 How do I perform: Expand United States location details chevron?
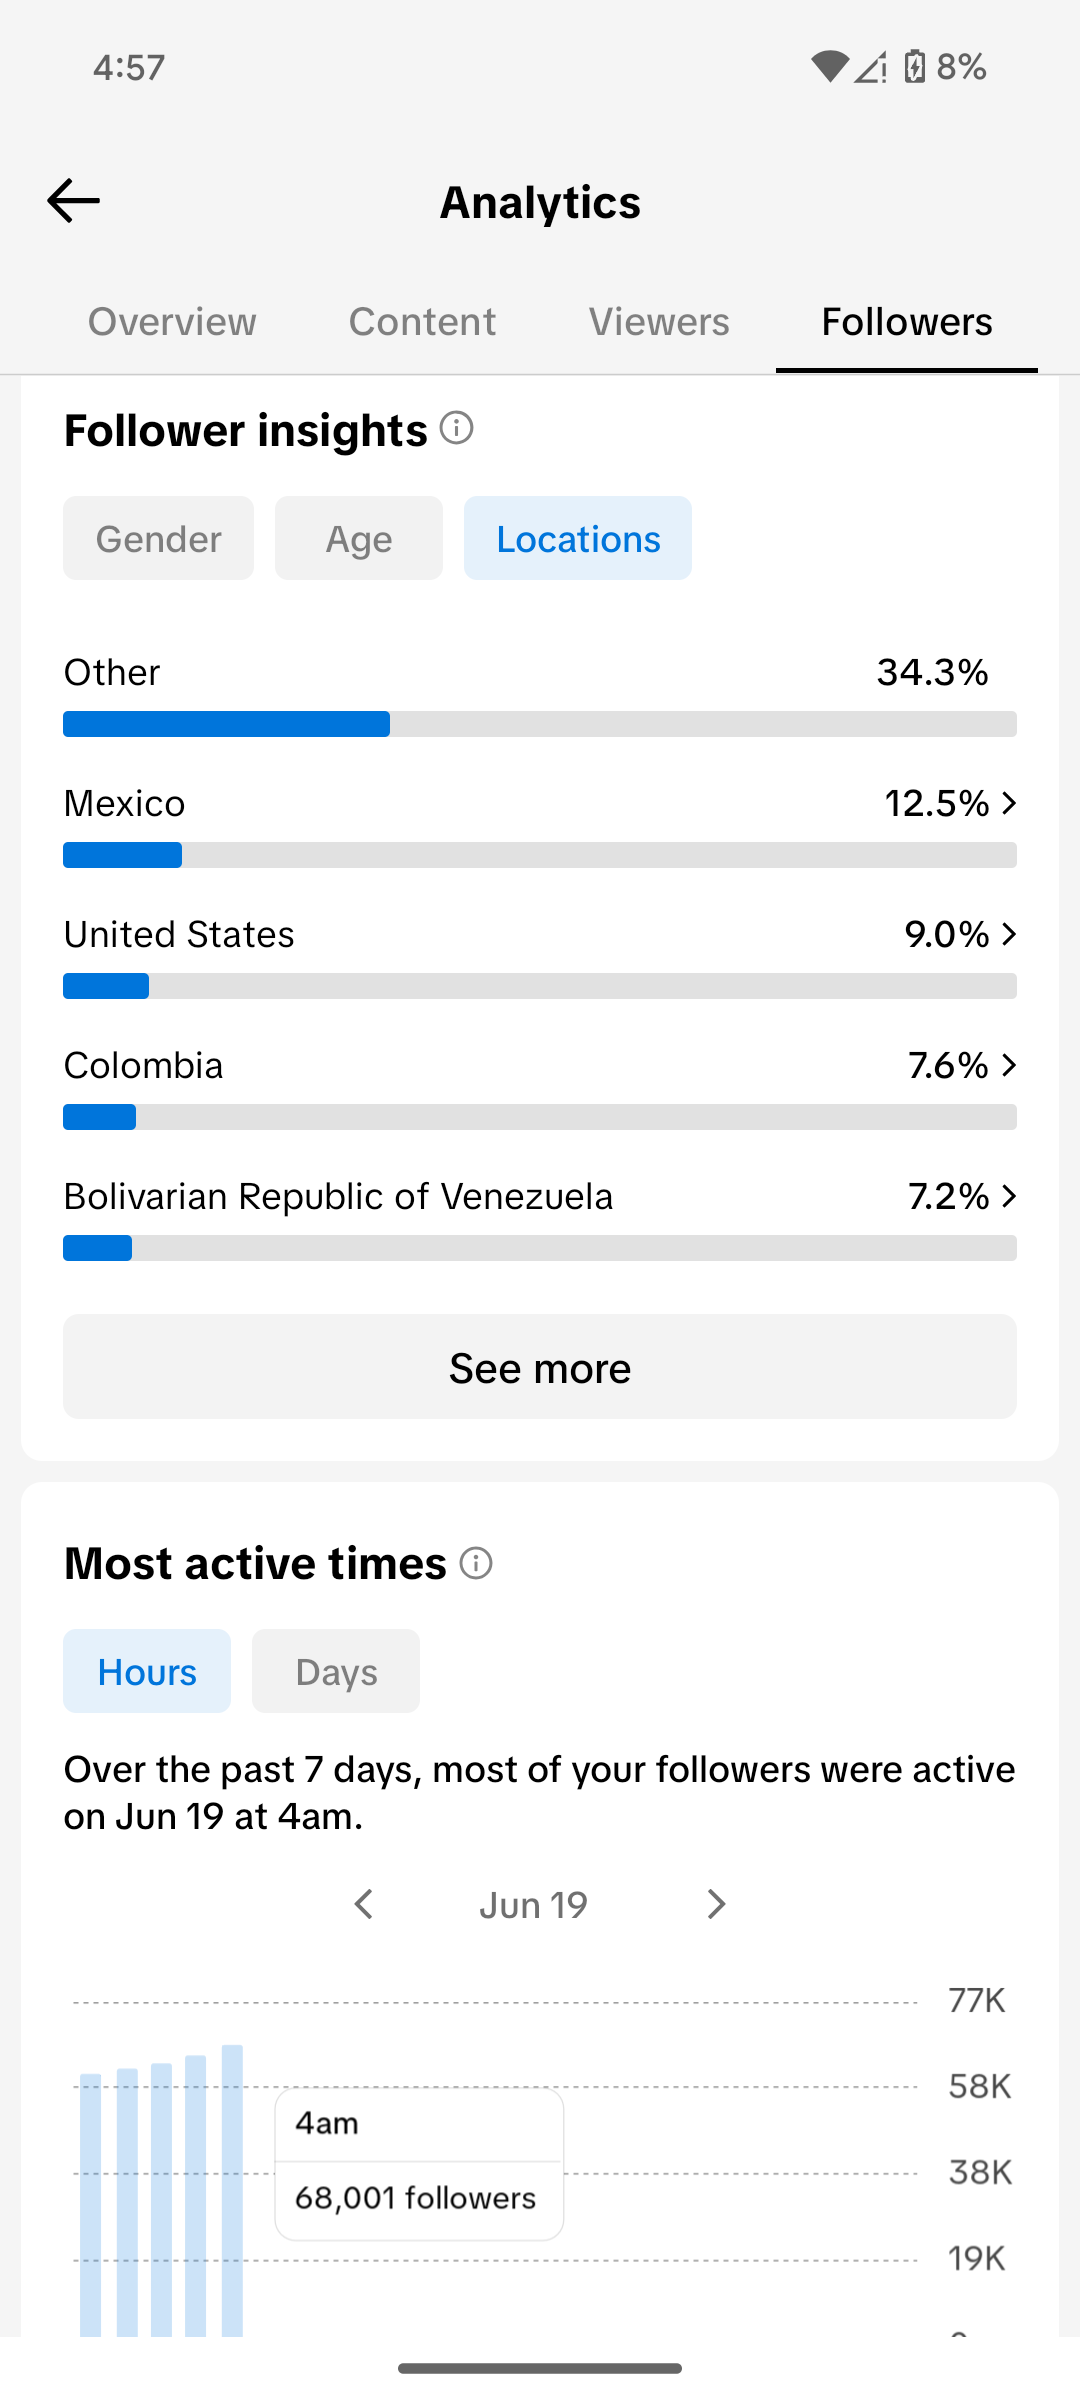1009,934
